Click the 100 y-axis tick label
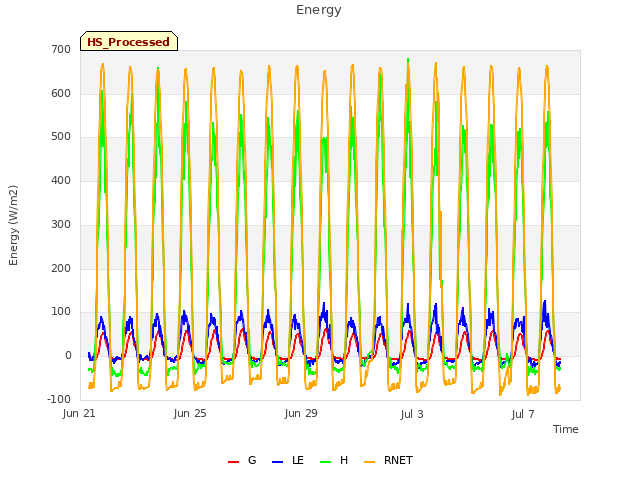640x480 pixels. pyautogui.click(x=61, y=312)
